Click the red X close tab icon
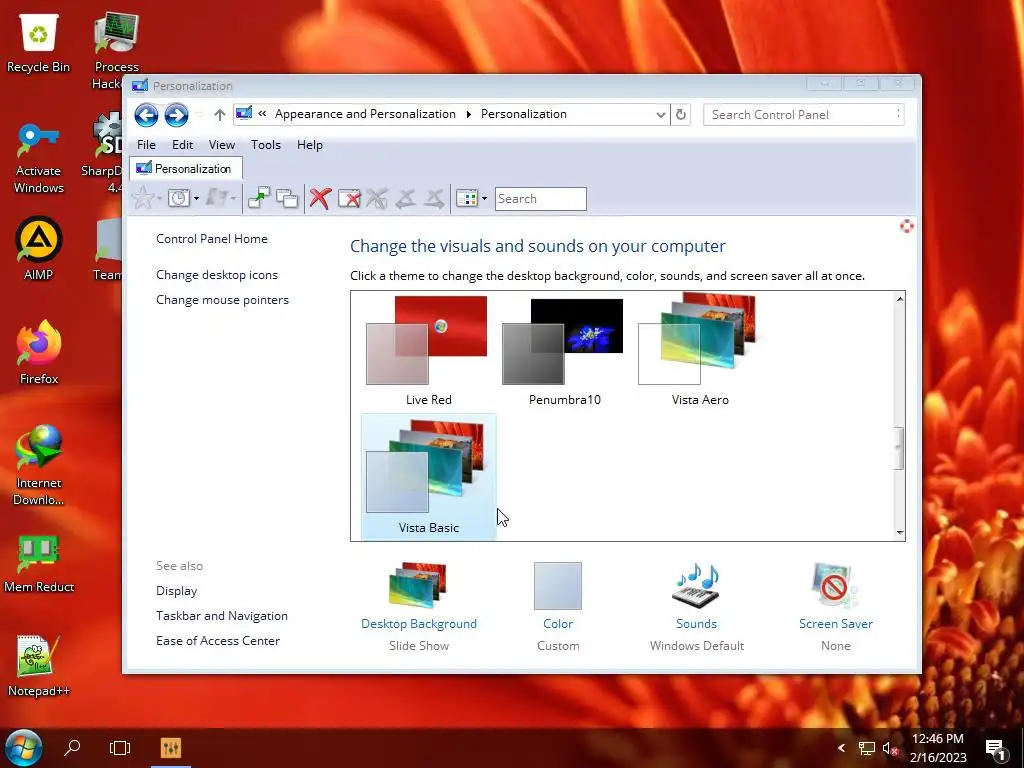Viewport: 1024px width, 768px height. click(x=320, y=198)
